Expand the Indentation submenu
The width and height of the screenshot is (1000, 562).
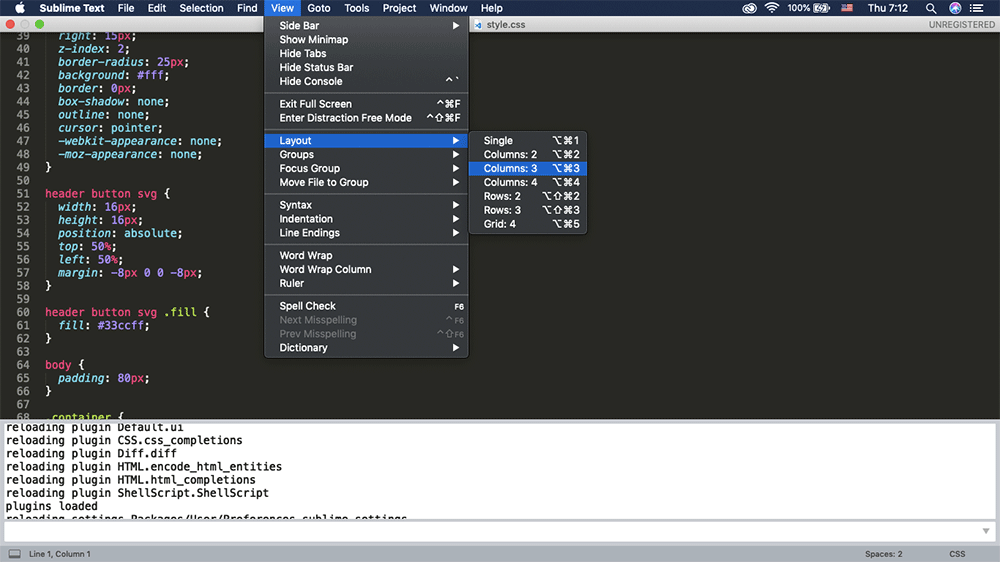point(366,219)
